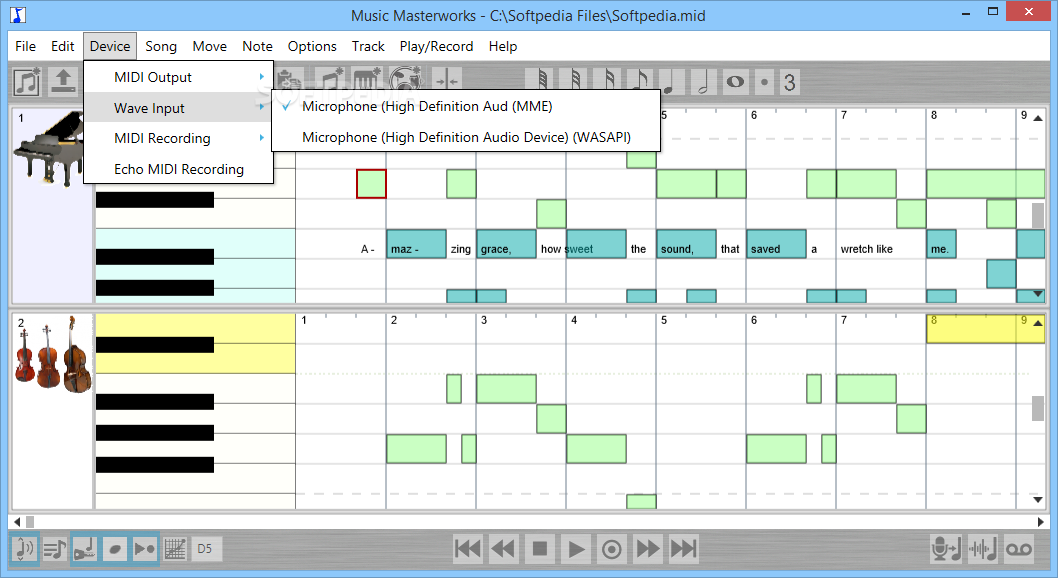
Task: Click track 1 vertical scroll down arrow
Action: (x=1038, y=295)
